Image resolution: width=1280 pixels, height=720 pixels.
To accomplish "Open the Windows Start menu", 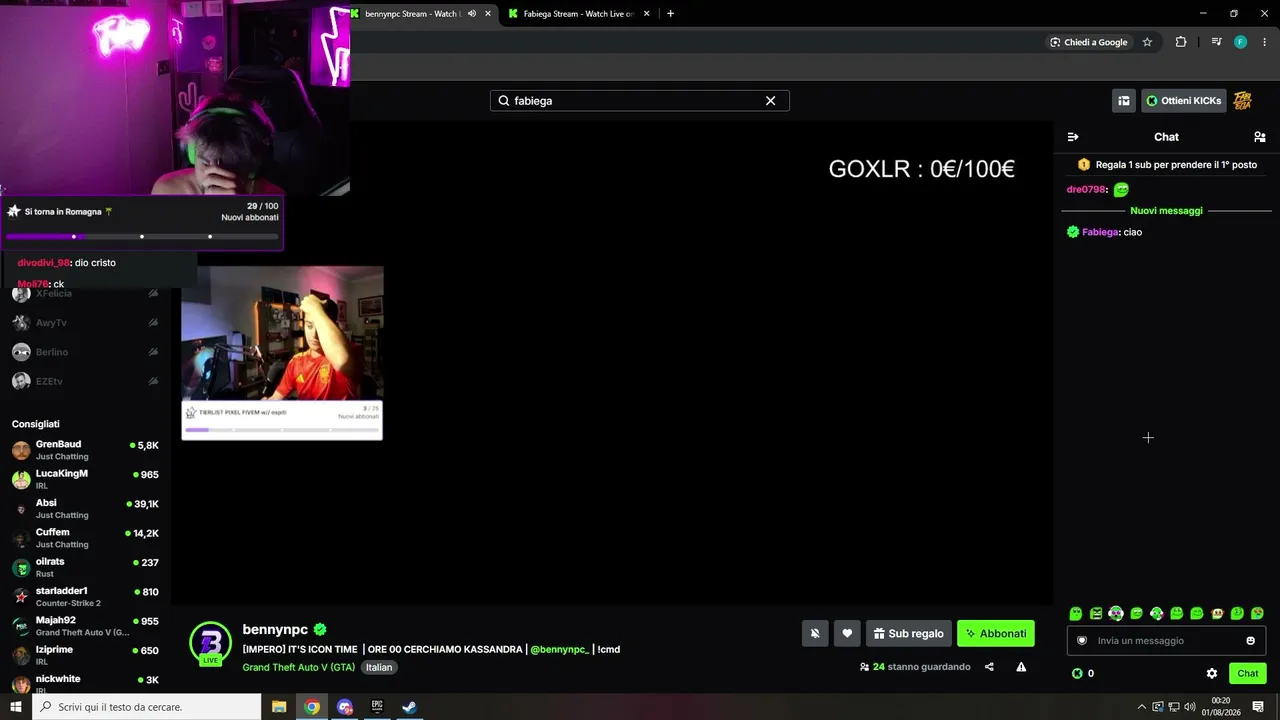I will point(16,707).
